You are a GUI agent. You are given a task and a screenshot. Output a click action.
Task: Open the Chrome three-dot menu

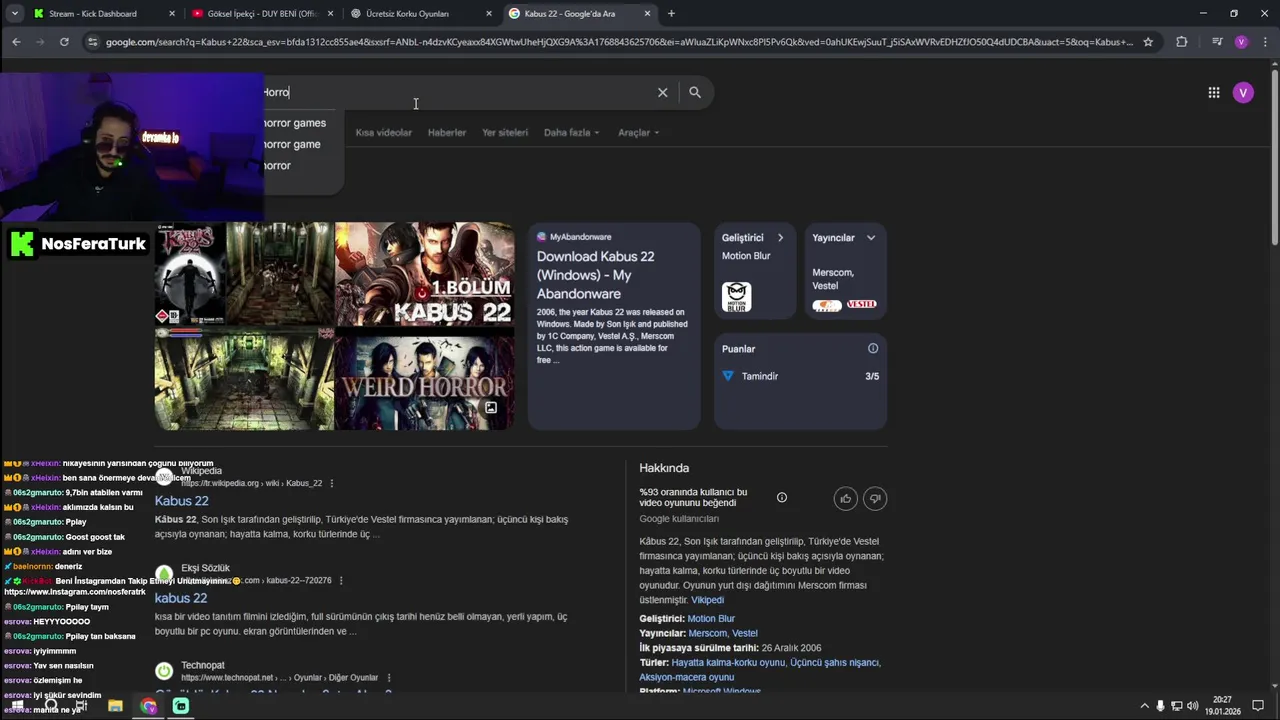pyautogui.click(x=1263, y=42)
